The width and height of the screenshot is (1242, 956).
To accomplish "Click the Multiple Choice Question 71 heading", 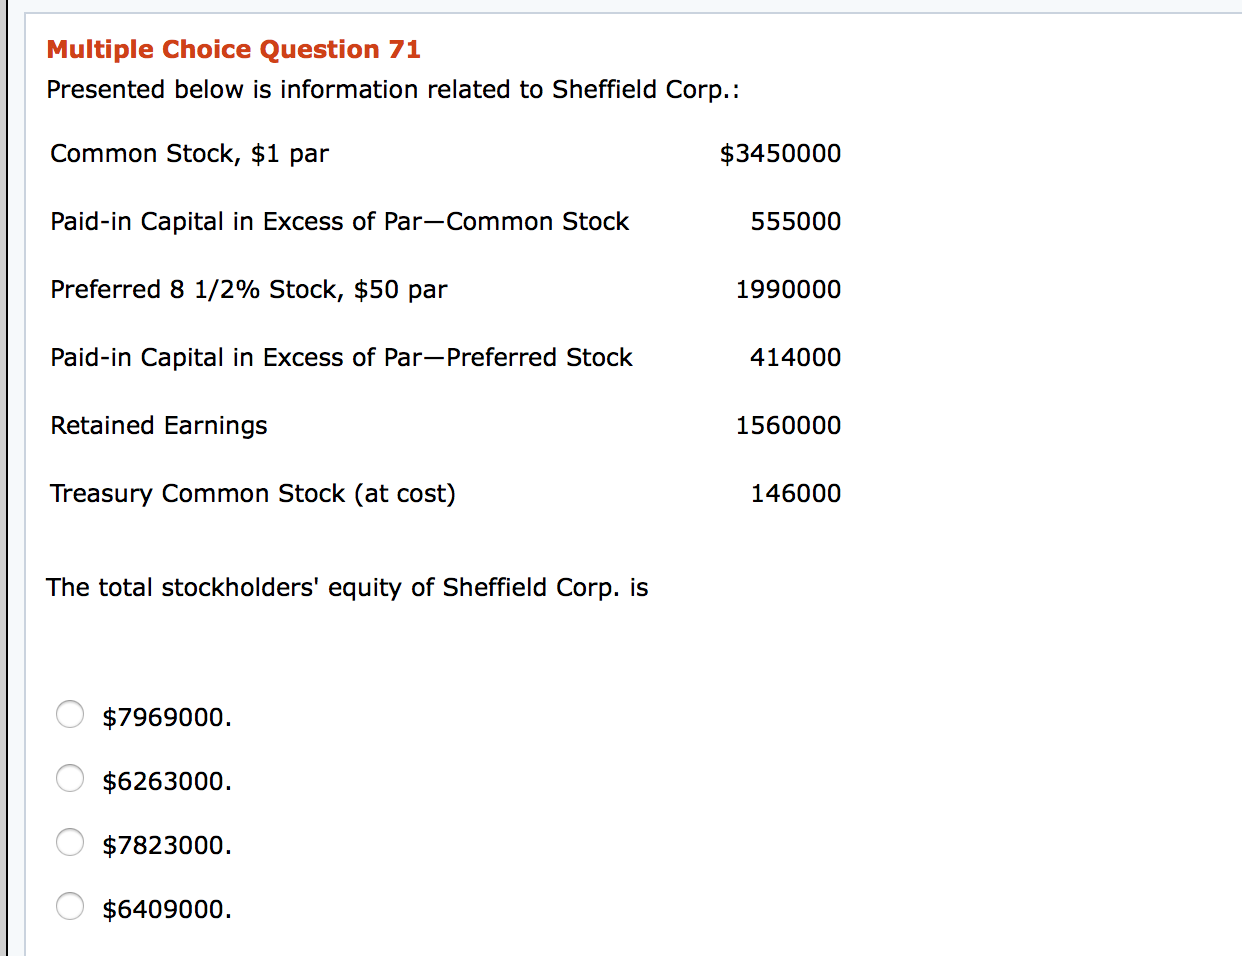I will (234, 48).
